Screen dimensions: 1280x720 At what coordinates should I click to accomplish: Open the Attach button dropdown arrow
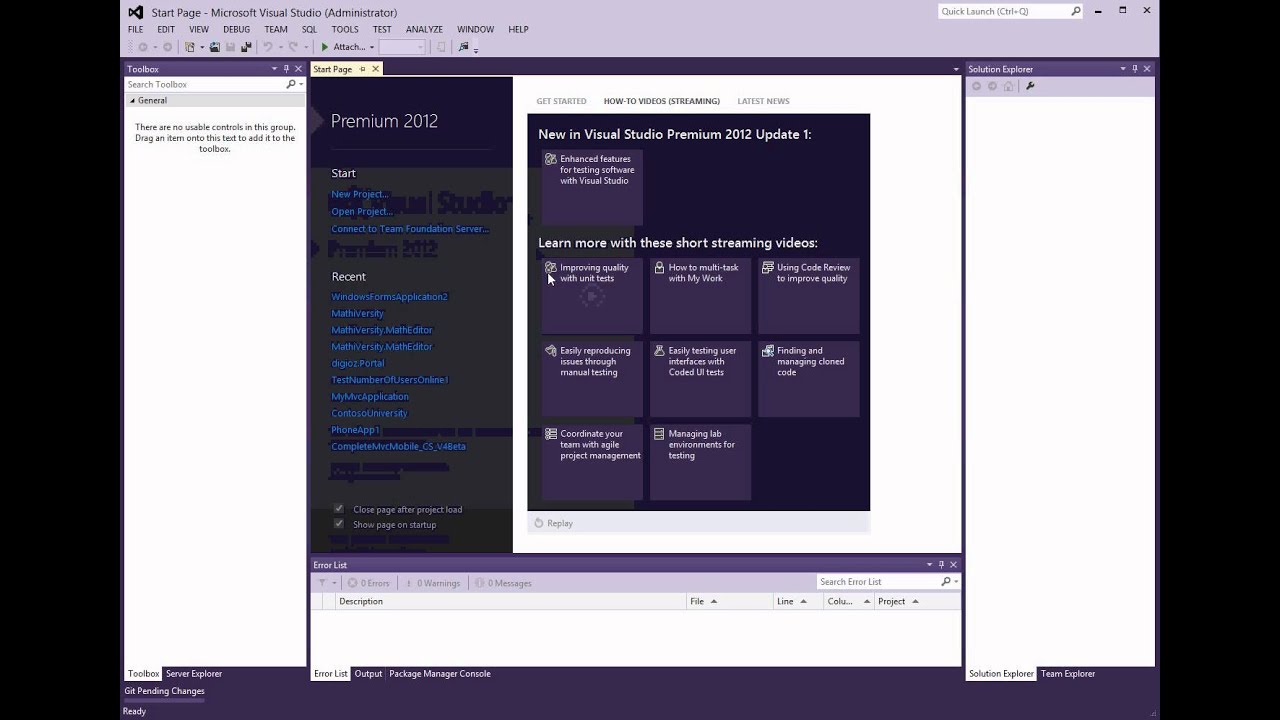click(372, 47)
